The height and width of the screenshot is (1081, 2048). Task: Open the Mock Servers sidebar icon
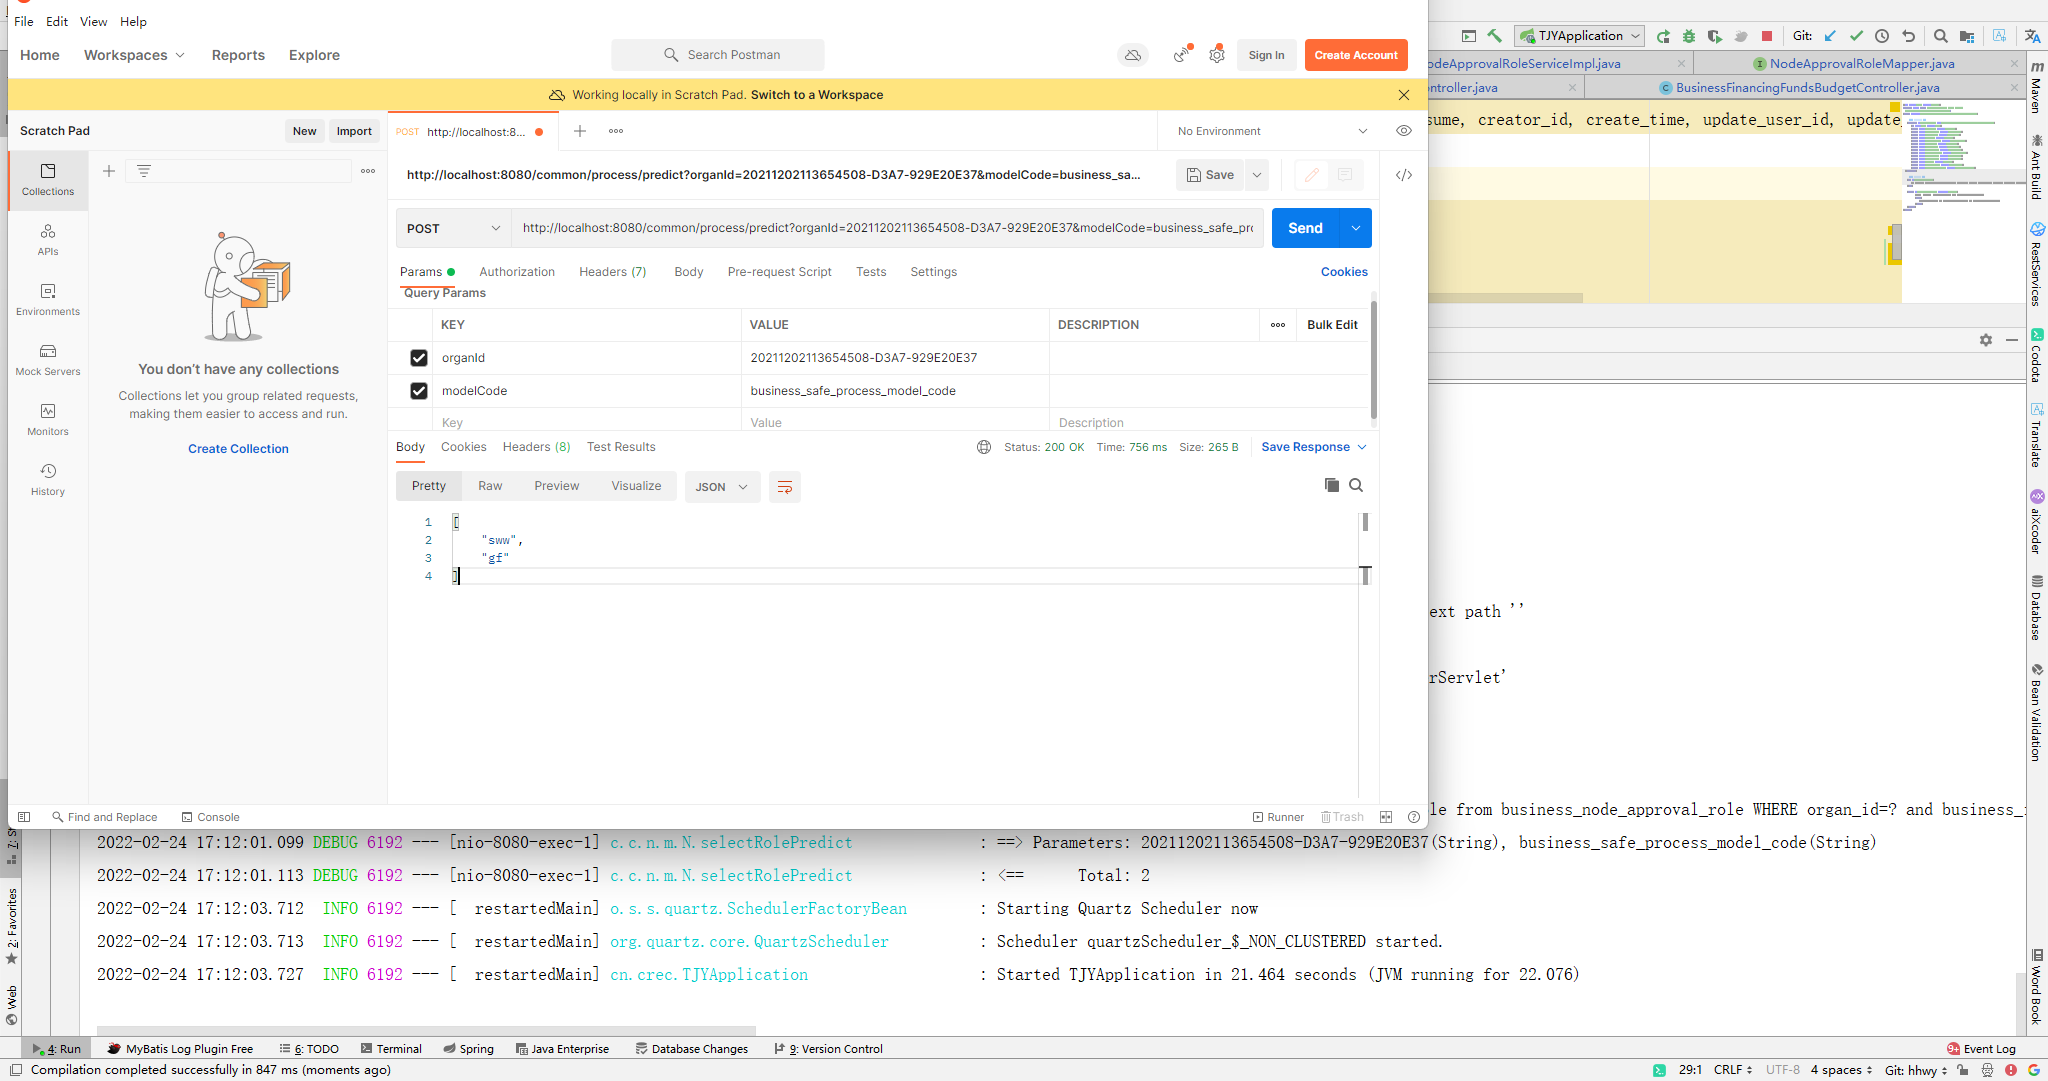click(48, 359)
